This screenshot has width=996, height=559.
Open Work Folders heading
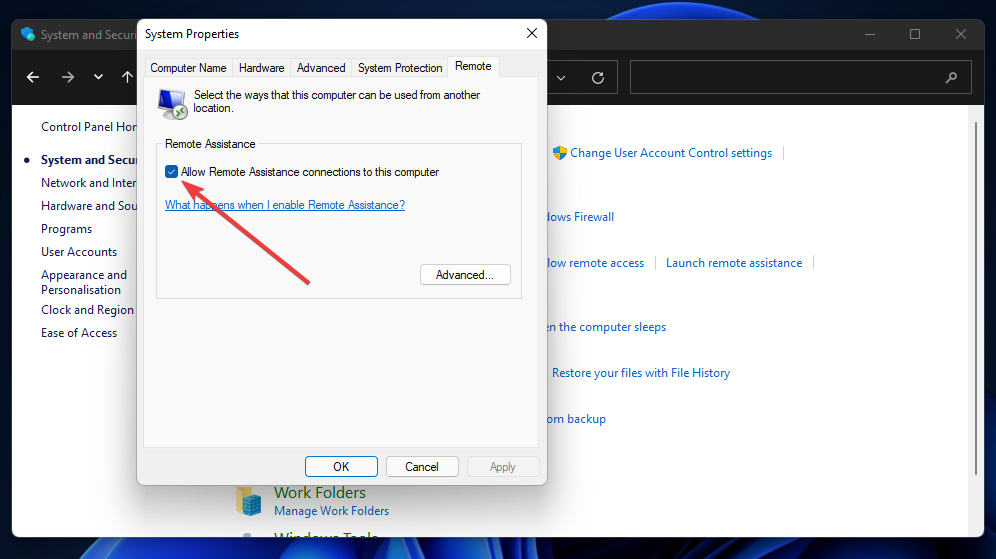320,492
